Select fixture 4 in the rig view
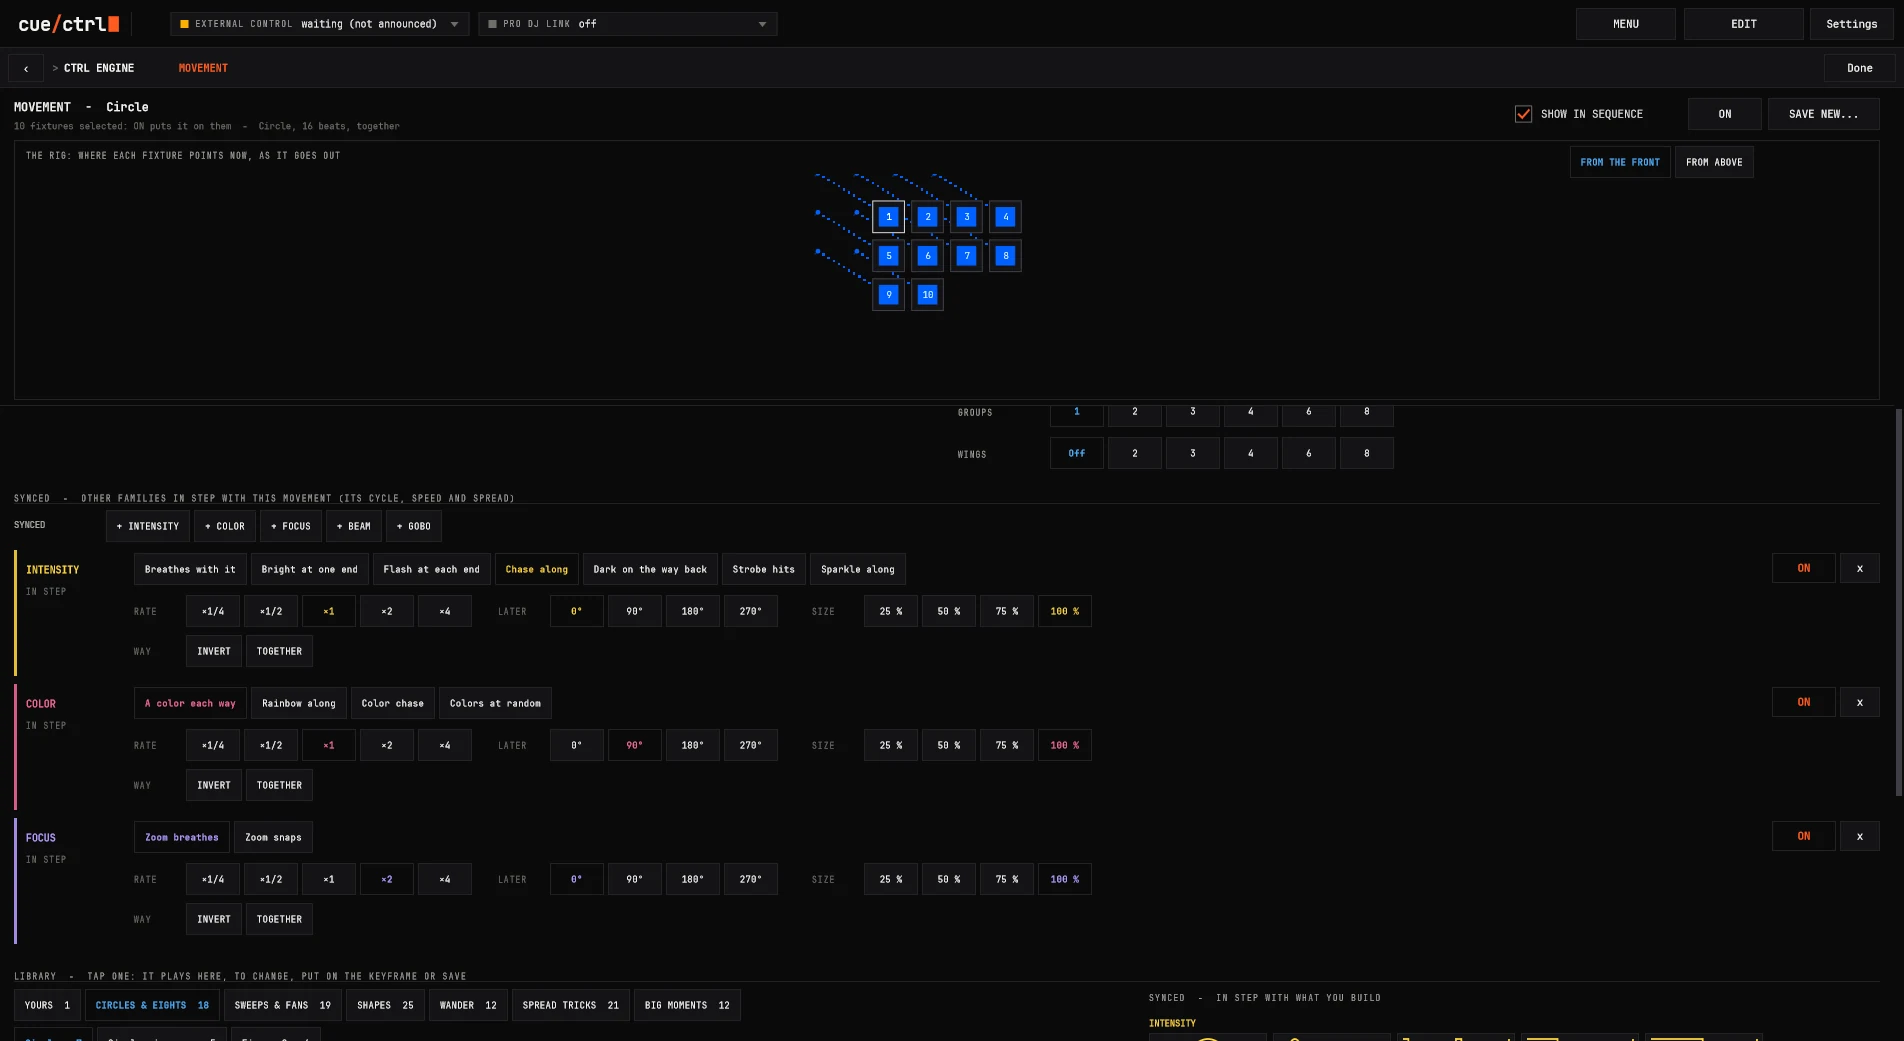This screenshot has width=1904, height=1041. 1005,217
